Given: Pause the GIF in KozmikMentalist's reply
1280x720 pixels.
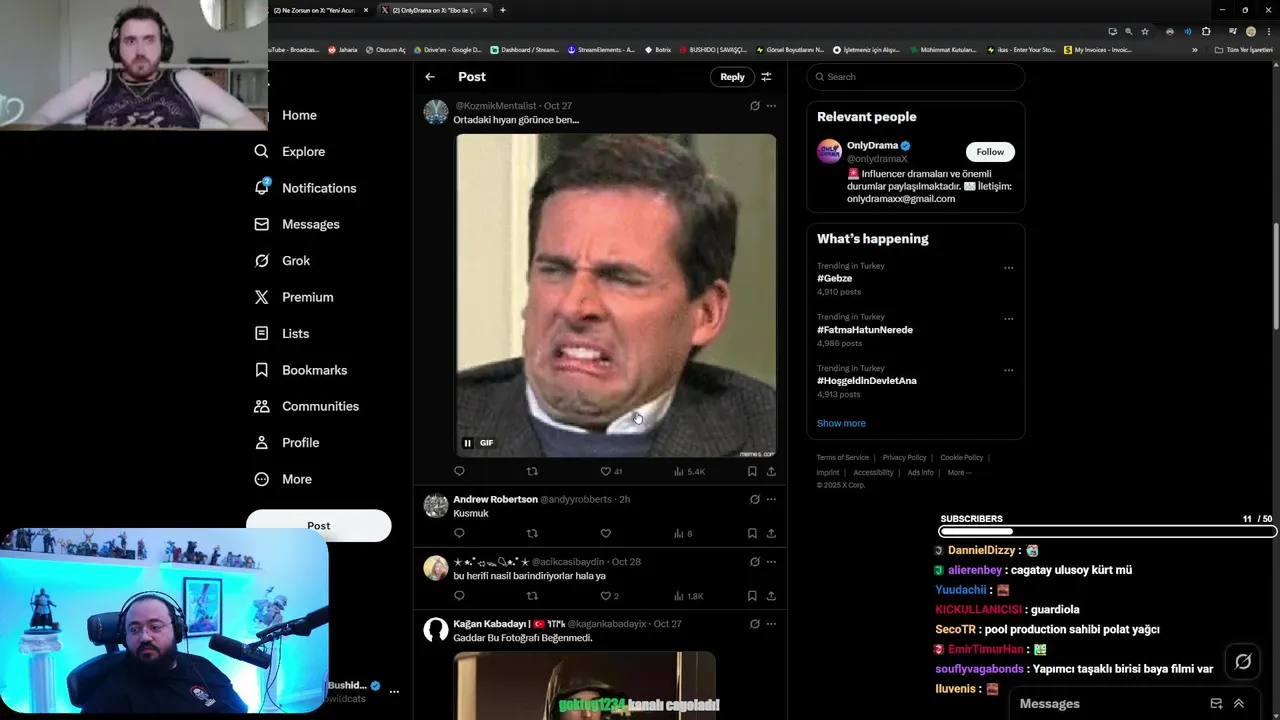Looking at the screenshot, I should tap(467, 443).
